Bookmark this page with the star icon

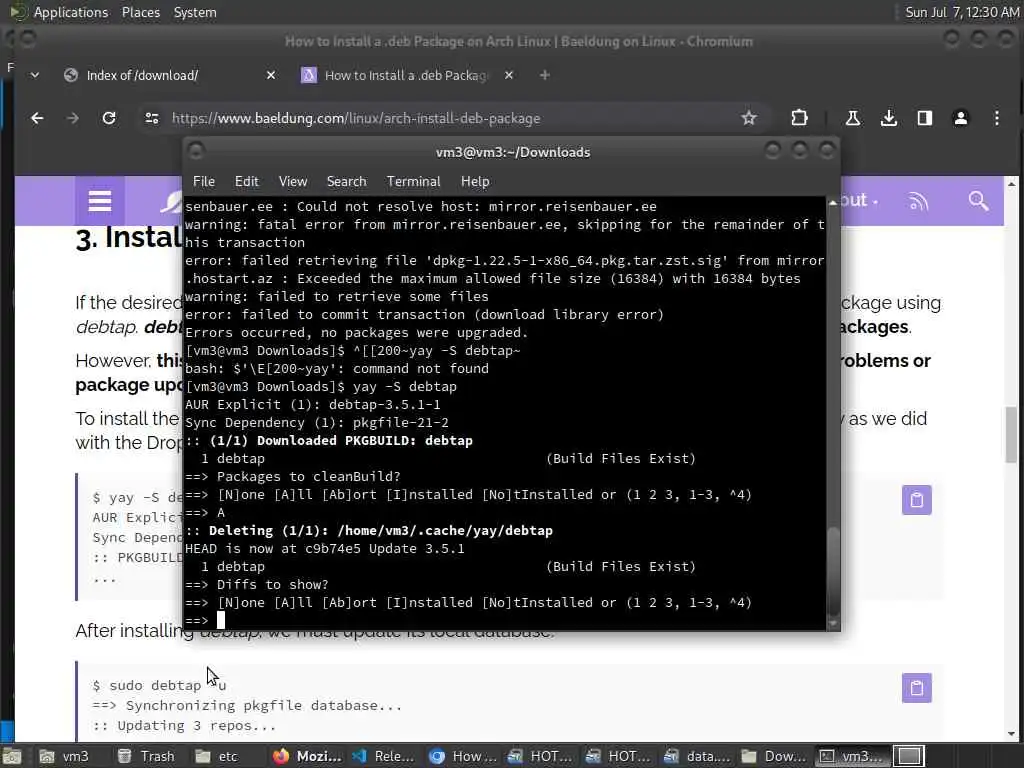[748, 118]
